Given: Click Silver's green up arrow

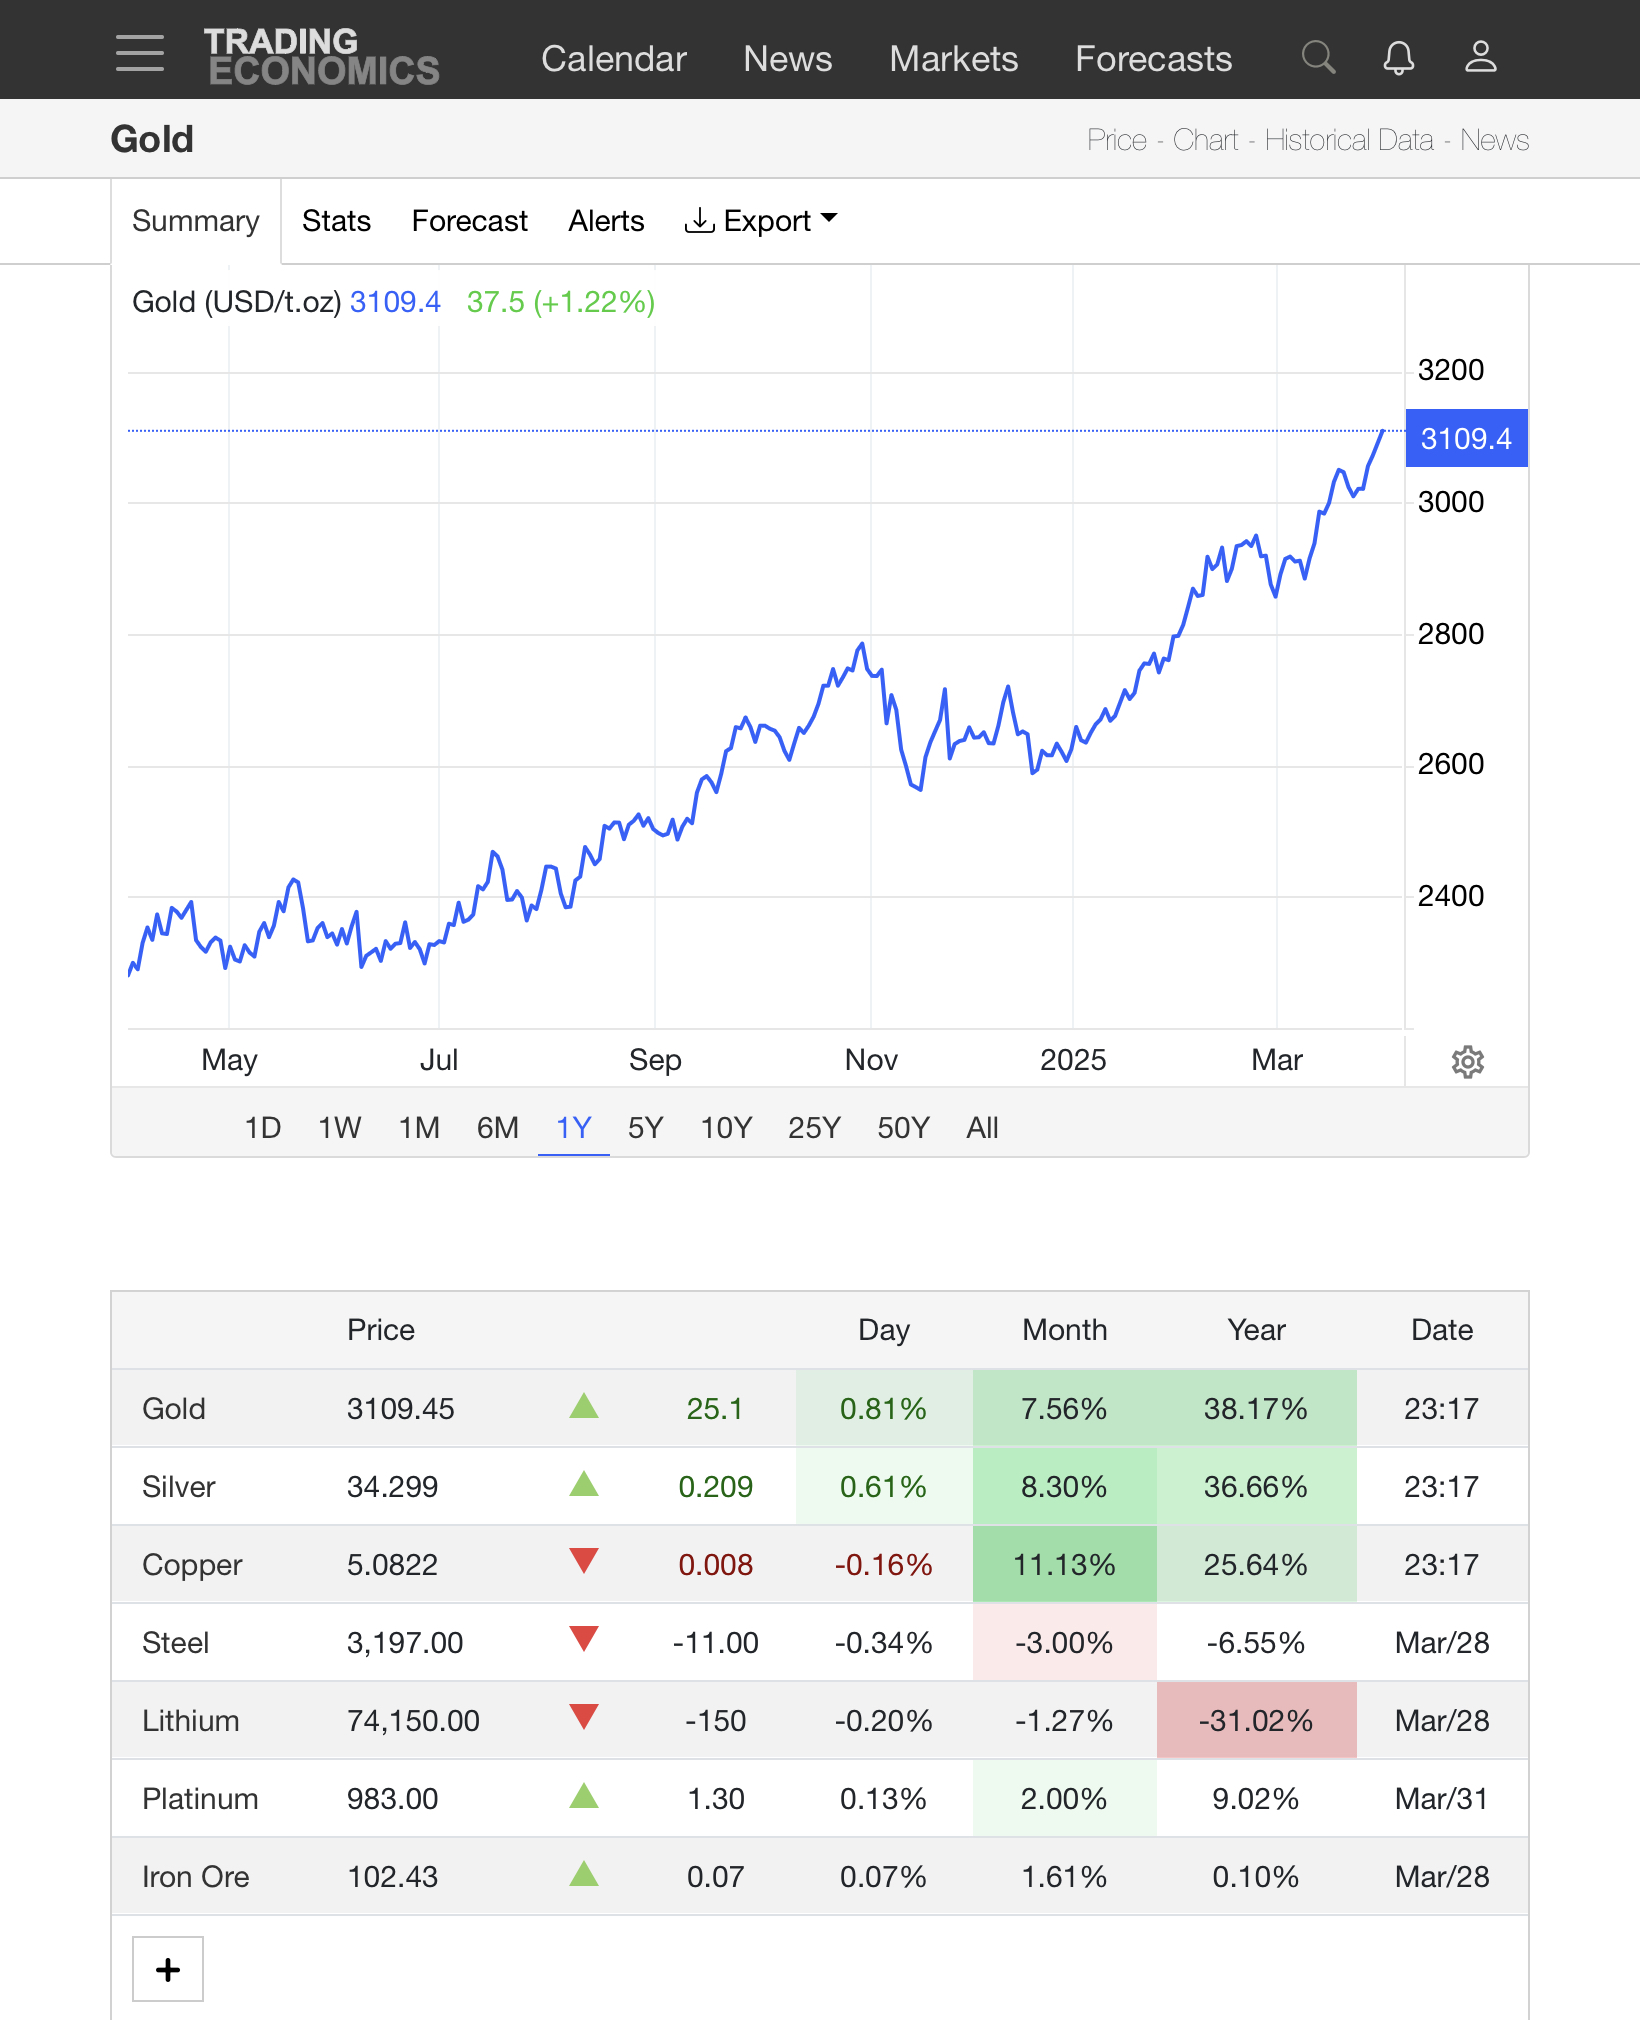Looking at the screenshot, I should pyautogui.click(x=584, y=1485).
